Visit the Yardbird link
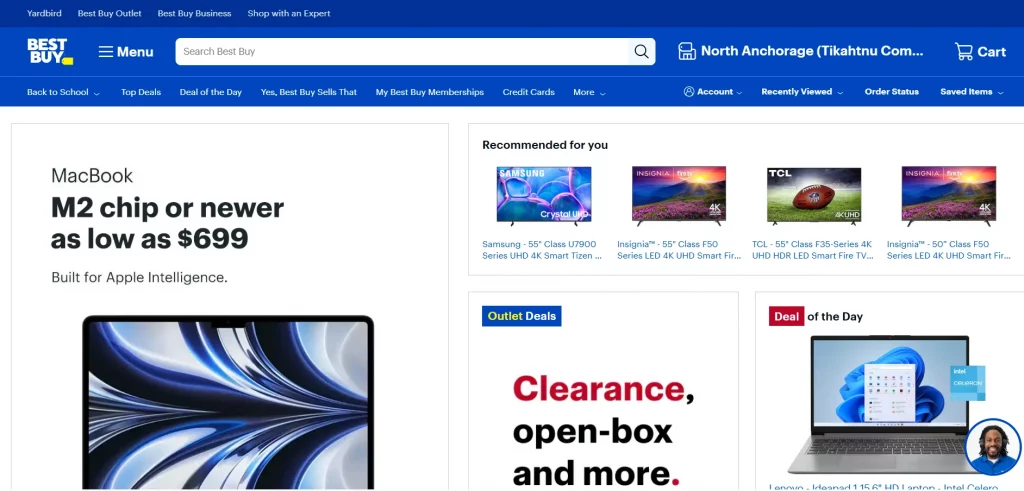Viewport: 1024px width, 491px height. coord(44,13)
